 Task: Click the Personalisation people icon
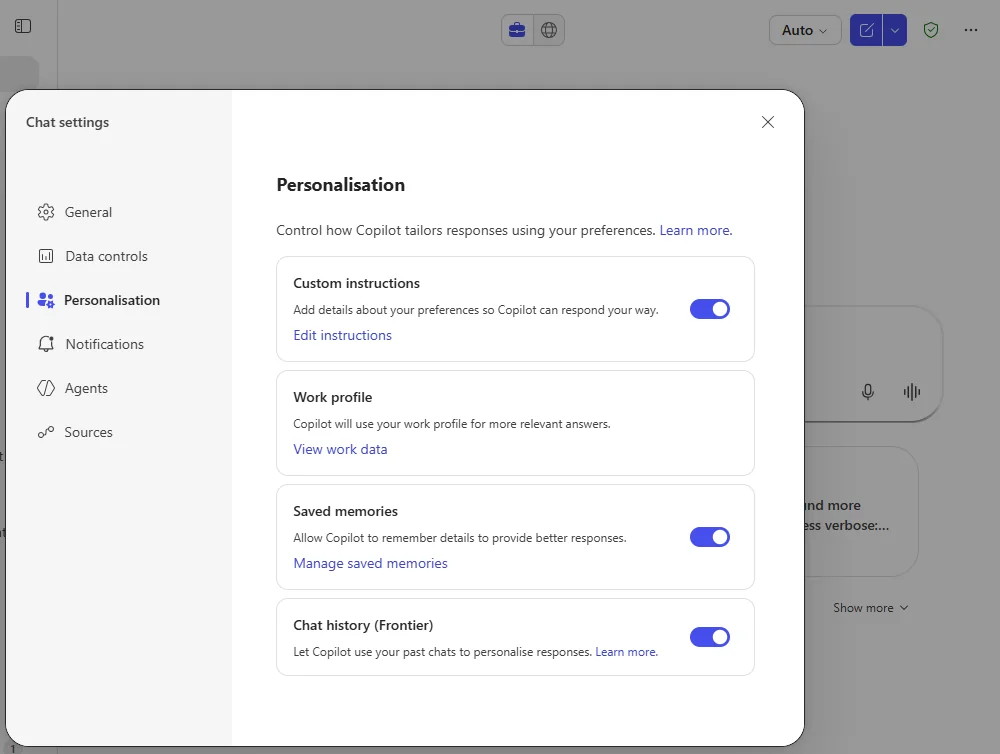point(46,300)
